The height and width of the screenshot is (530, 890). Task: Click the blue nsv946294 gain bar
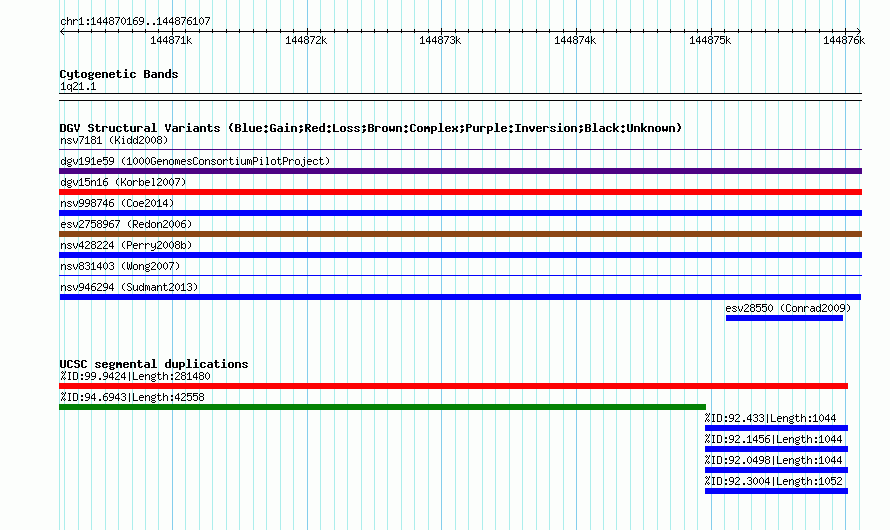point(460,297)
